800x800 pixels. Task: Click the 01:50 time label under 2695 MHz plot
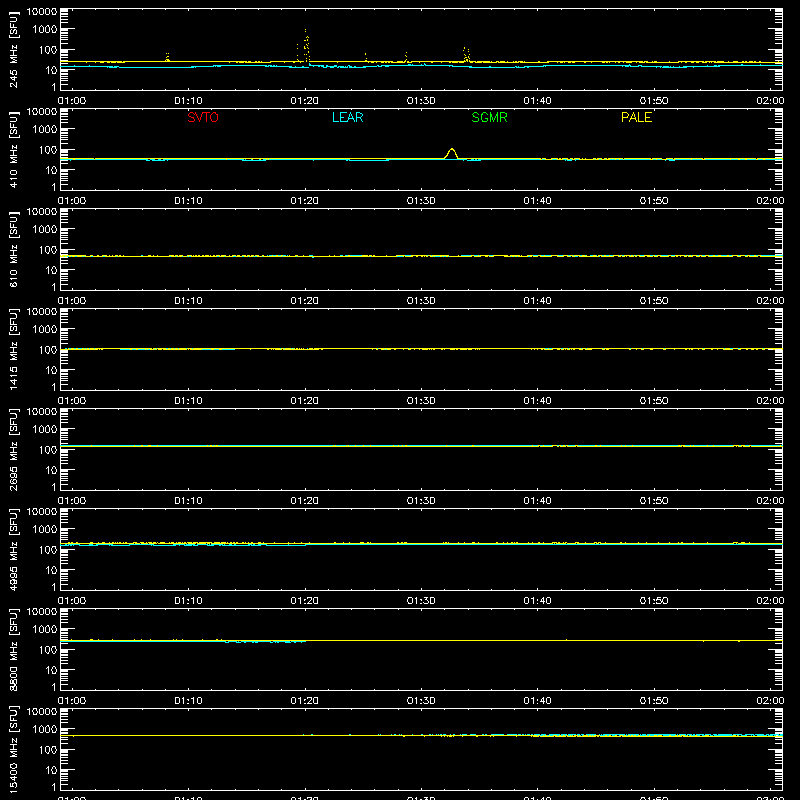point(654,501)
